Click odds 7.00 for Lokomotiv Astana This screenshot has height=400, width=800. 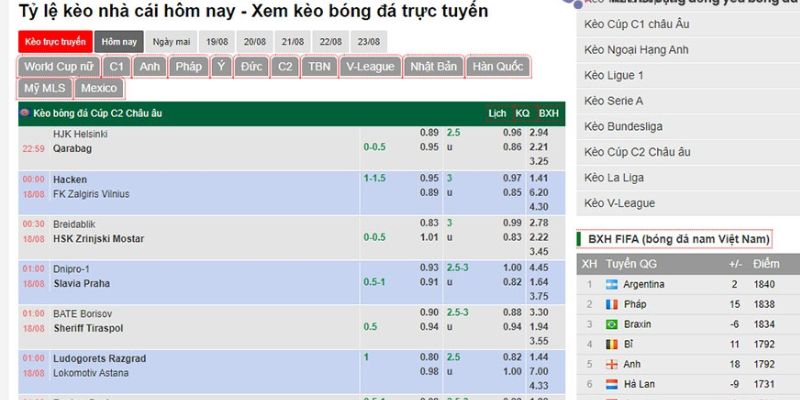(539, 371)
